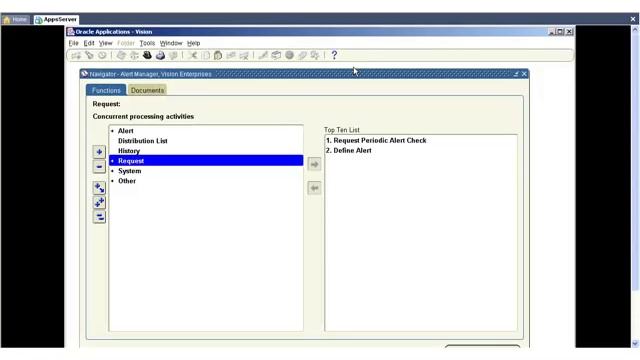Click the Cut scissors toolbar icon

pyautogui.click(x=192, y=56)
